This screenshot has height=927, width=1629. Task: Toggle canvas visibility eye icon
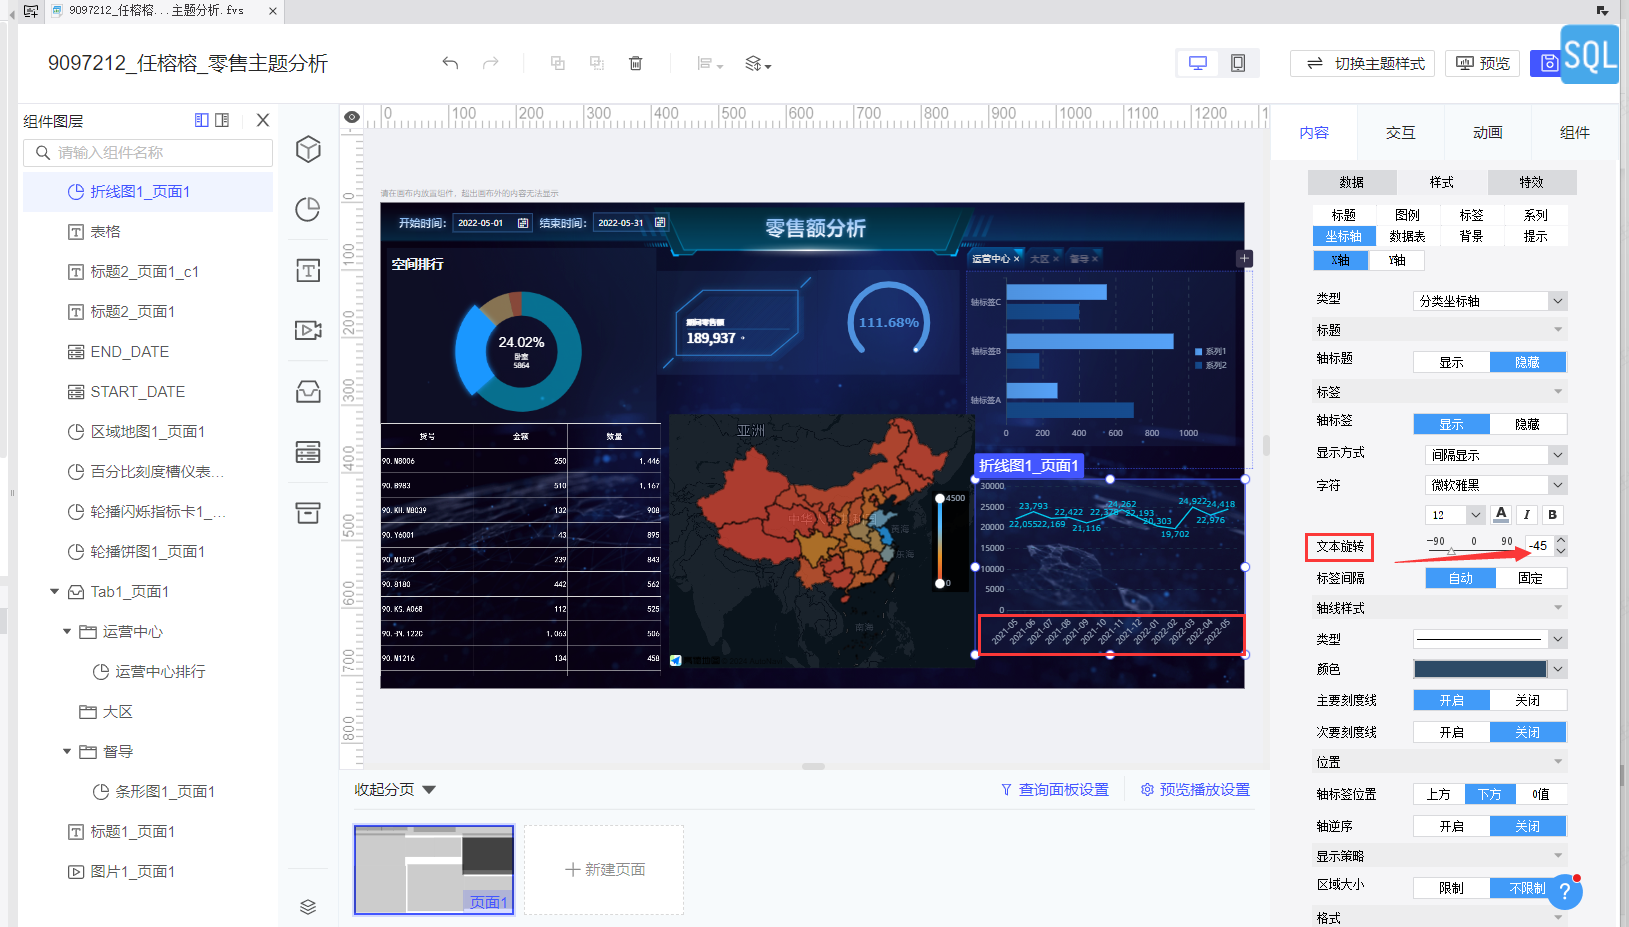click(352, 117)
